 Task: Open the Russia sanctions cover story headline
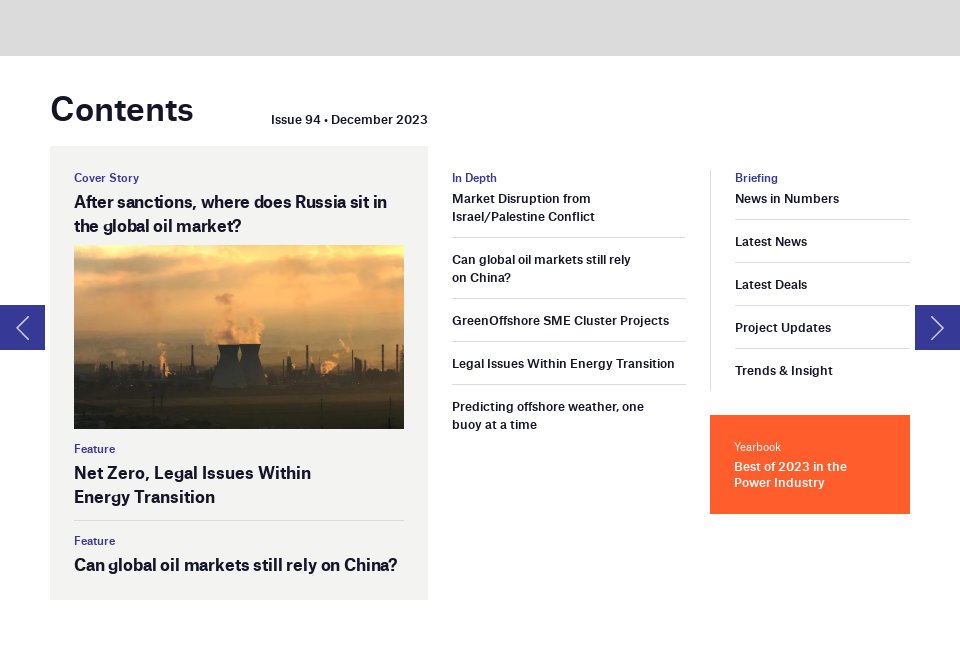point(230,214)
